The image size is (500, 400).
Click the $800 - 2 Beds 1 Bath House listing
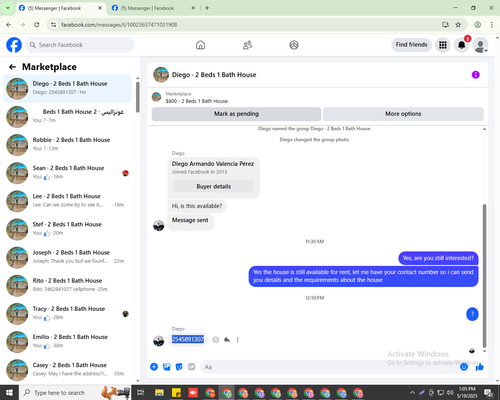(197, 101)
